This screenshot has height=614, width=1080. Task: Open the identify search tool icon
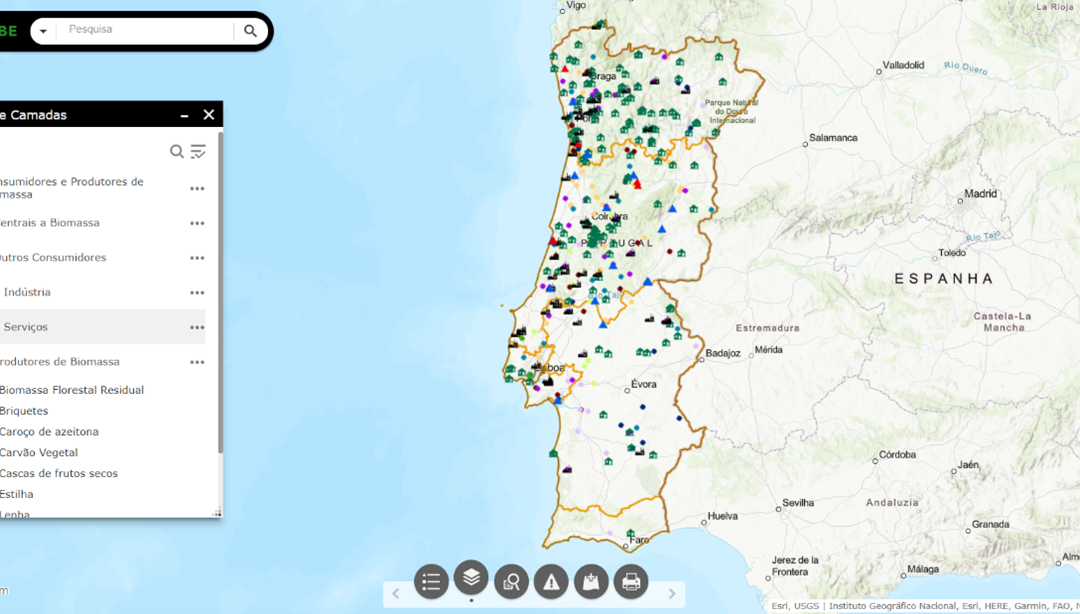pyautogui.click(x=511, y=581)
